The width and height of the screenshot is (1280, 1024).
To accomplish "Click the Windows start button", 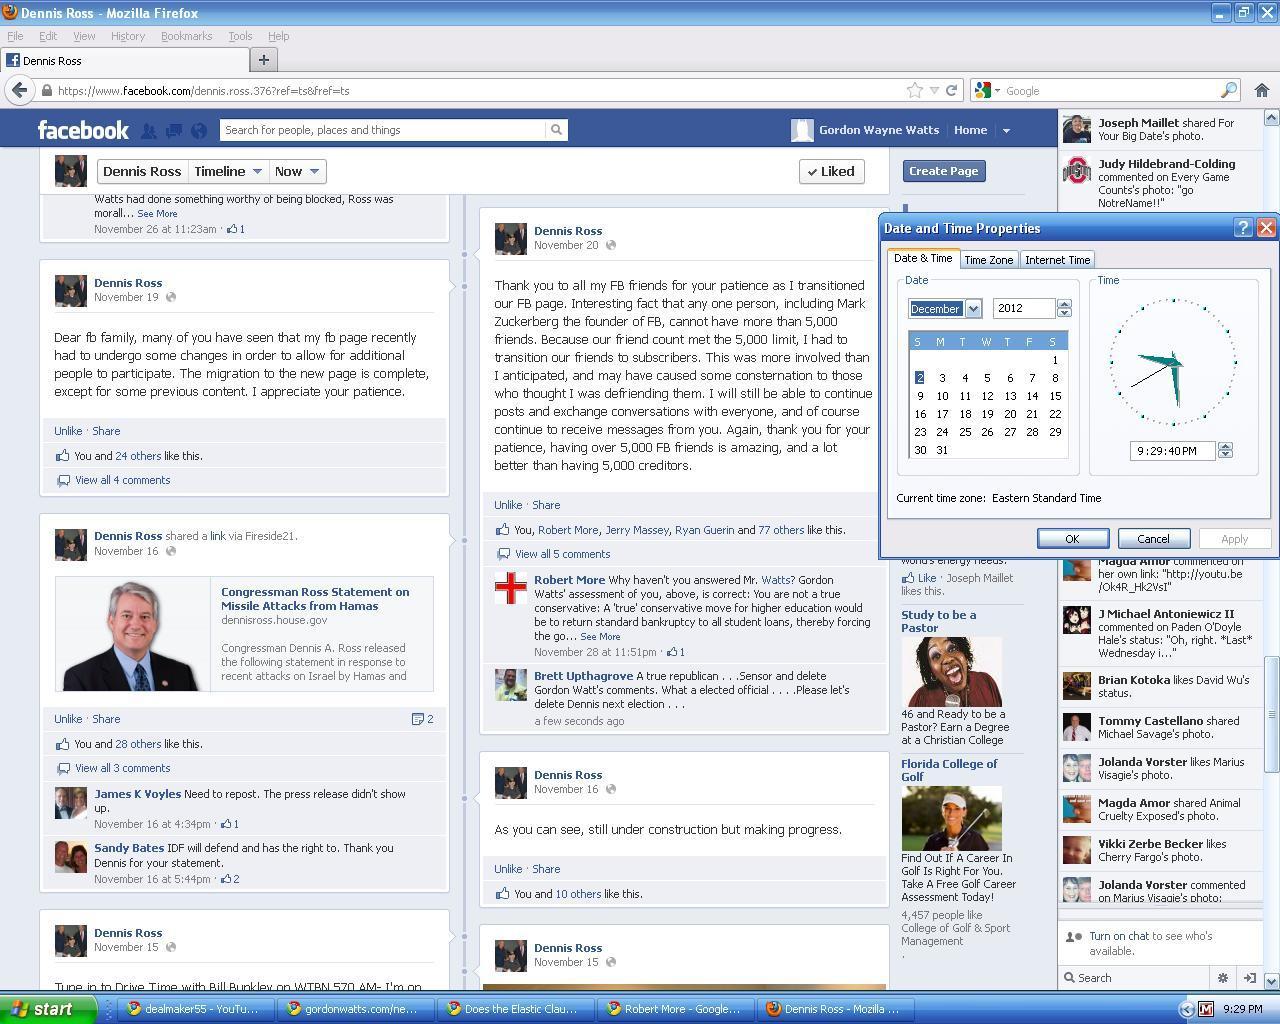I will (x=48, y=1009).
